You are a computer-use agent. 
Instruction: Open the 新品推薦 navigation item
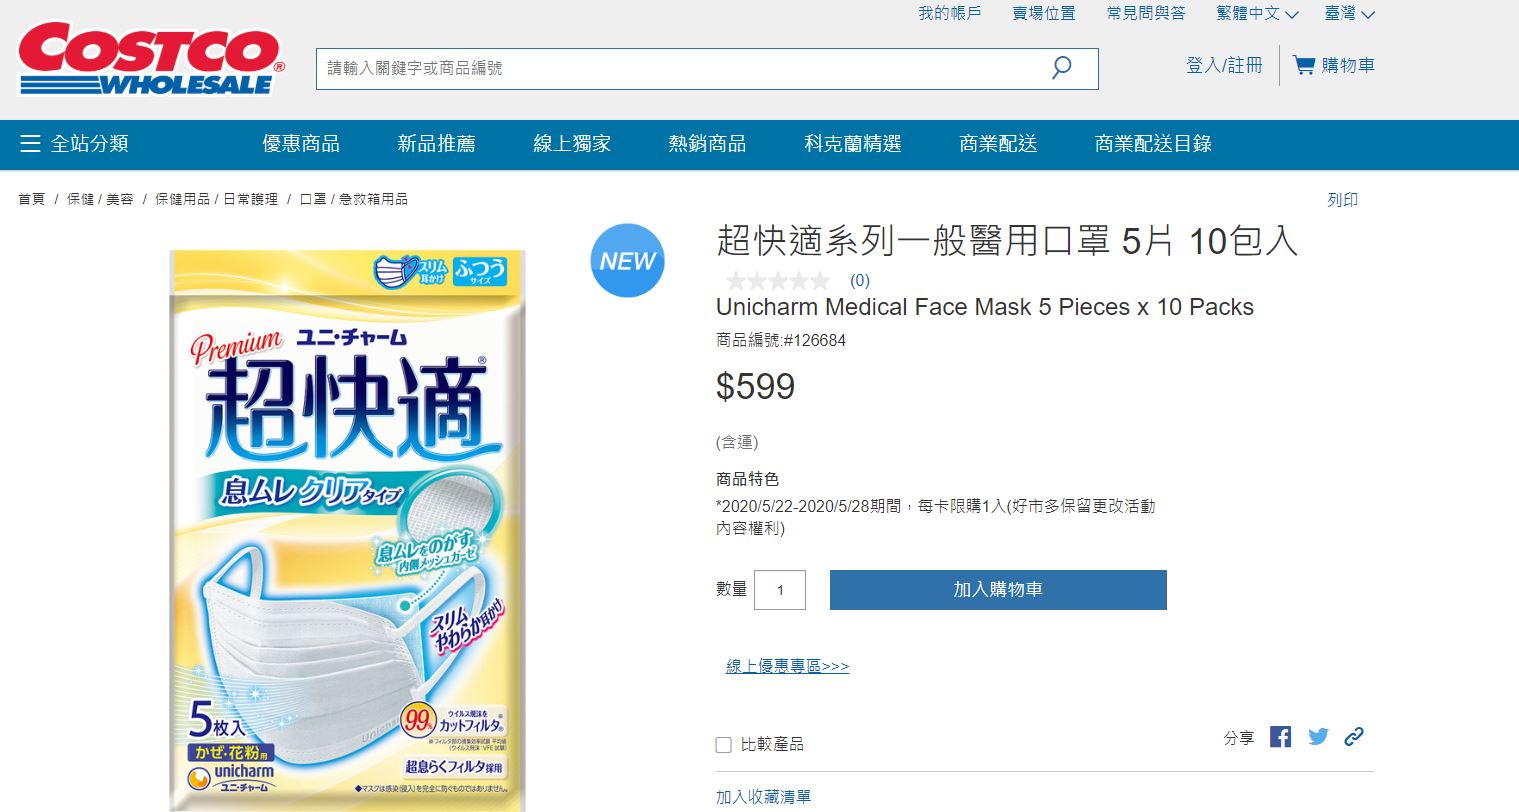coord(436,144)
